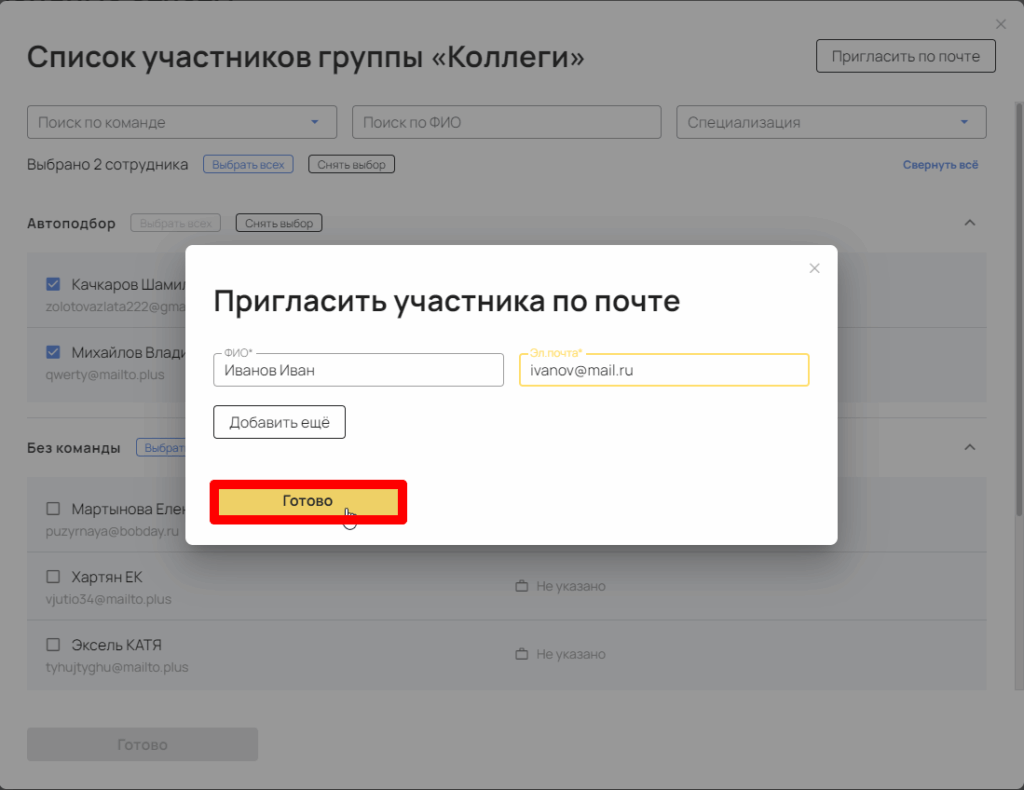Screen dimensions: 1024x790
Task: Click the briefcase icon in Эксель КАТЯ row
Action: coord(521,654)
